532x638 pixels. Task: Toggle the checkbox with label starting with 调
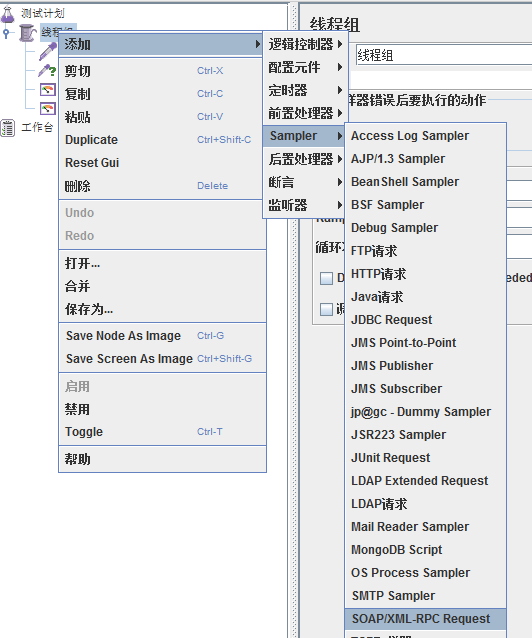tap(326, 309)
